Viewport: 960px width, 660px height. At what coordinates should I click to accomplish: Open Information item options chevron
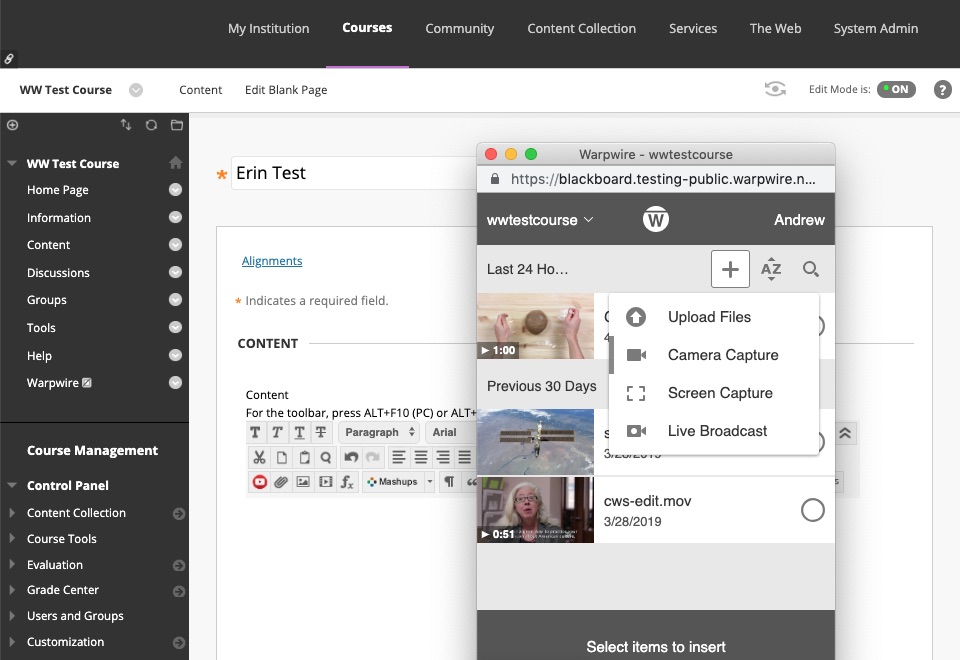point(175,217)
